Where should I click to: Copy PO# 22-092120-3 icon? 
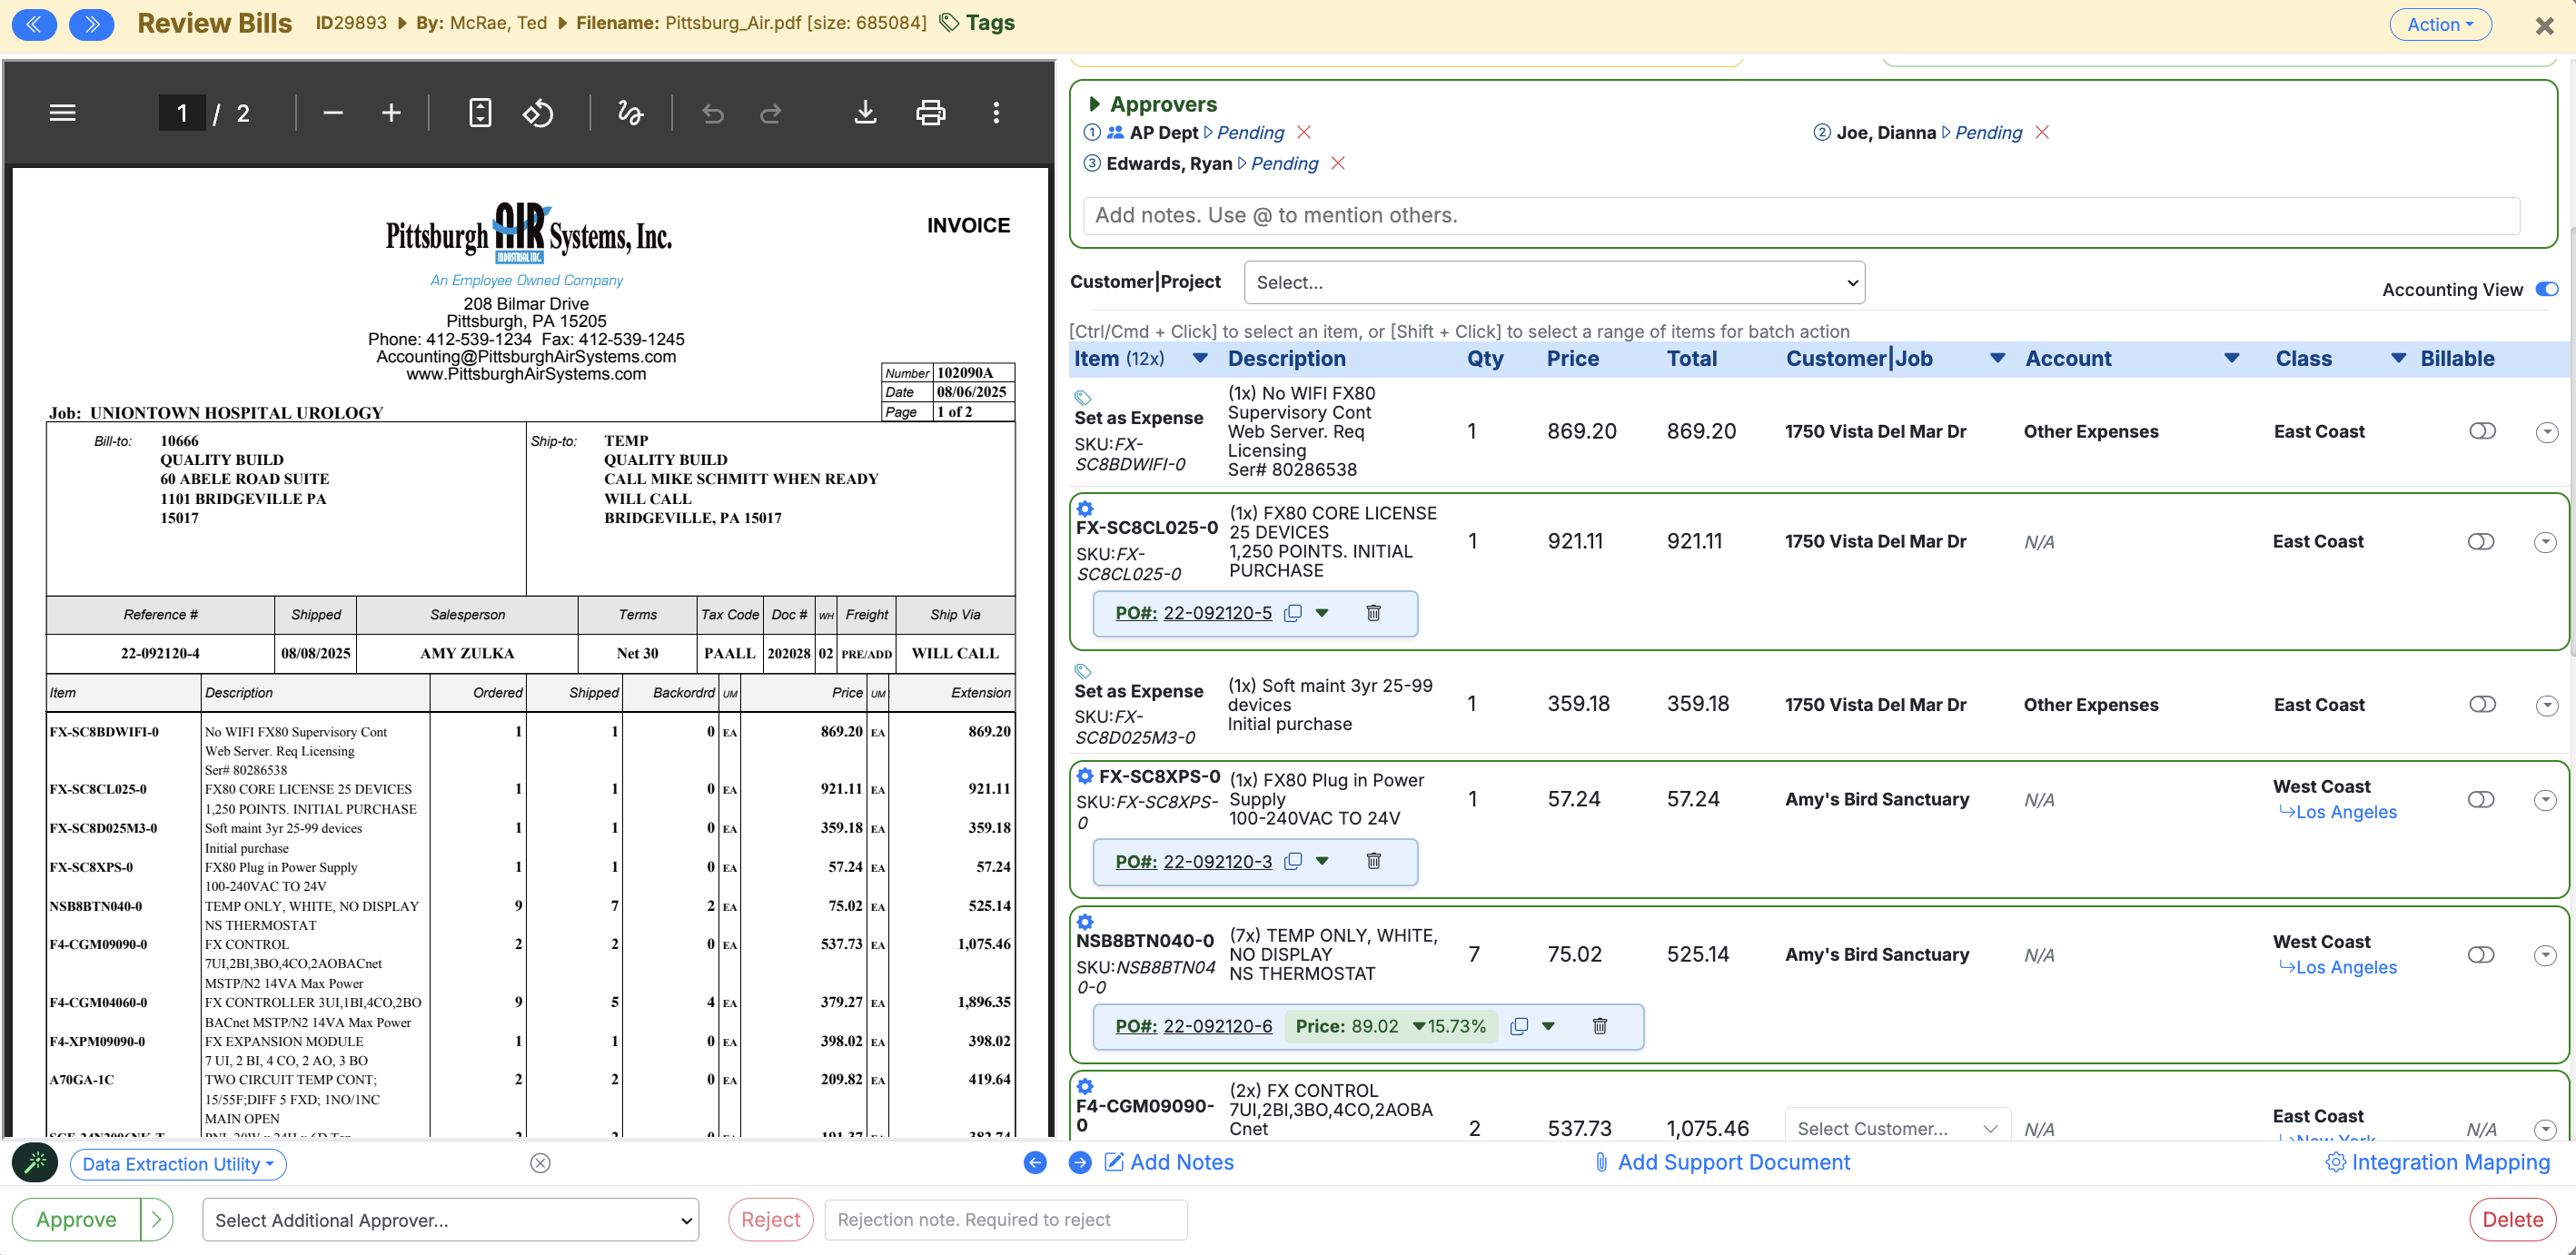tap(1293, 861)
